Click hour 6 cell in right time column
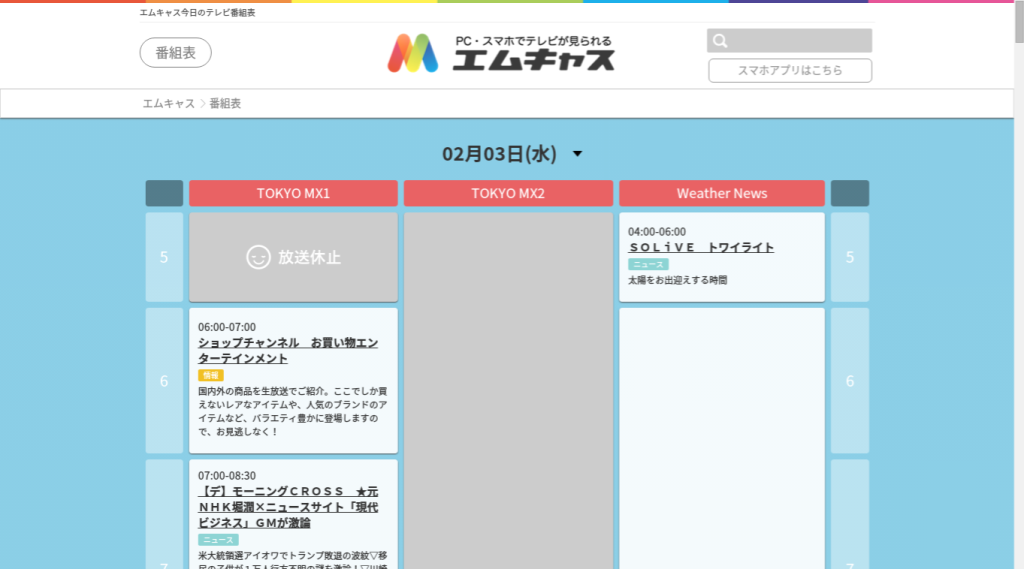 click(x=850, y=381)
